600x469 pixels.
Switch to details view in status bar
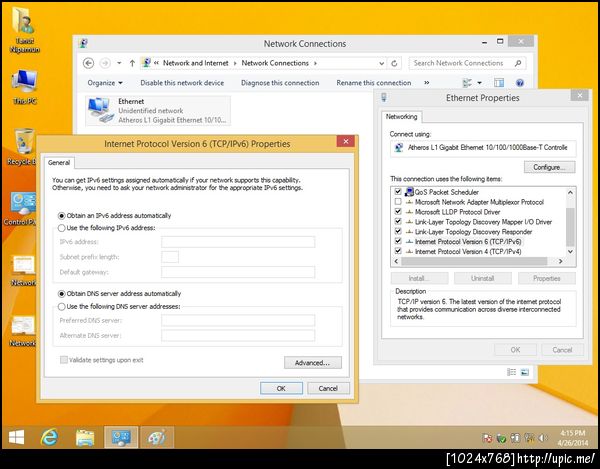(x=511, y=372)
